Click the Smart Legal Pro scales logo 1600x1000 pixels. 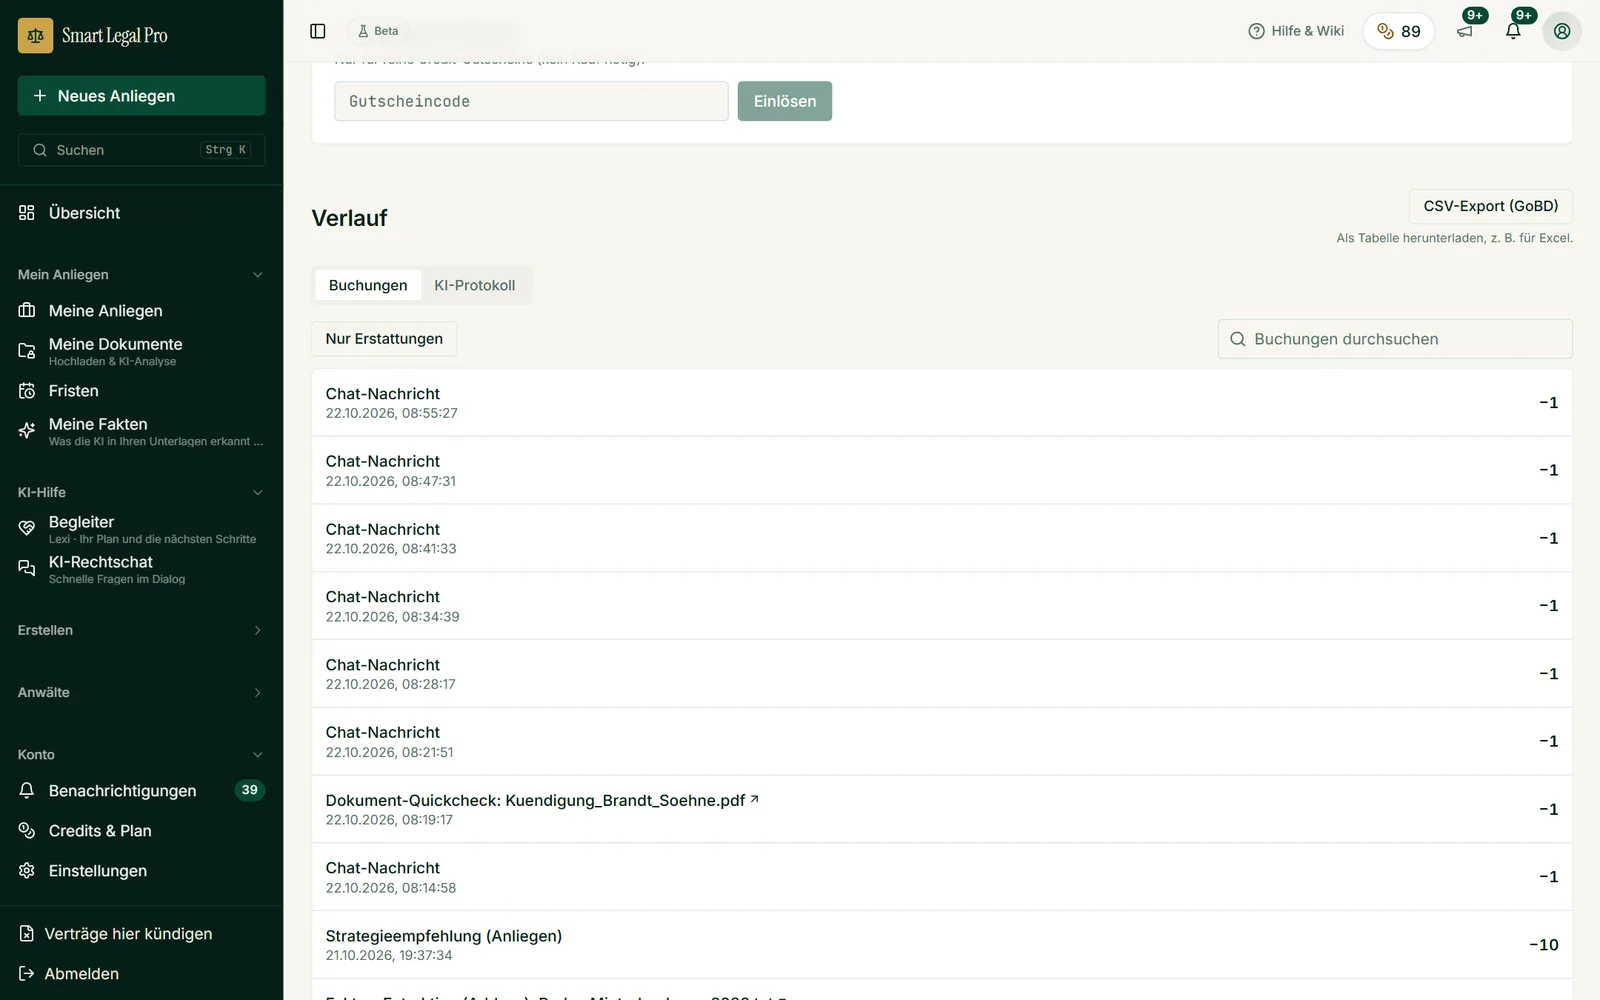pyautogui.click(x=35, y=35)
